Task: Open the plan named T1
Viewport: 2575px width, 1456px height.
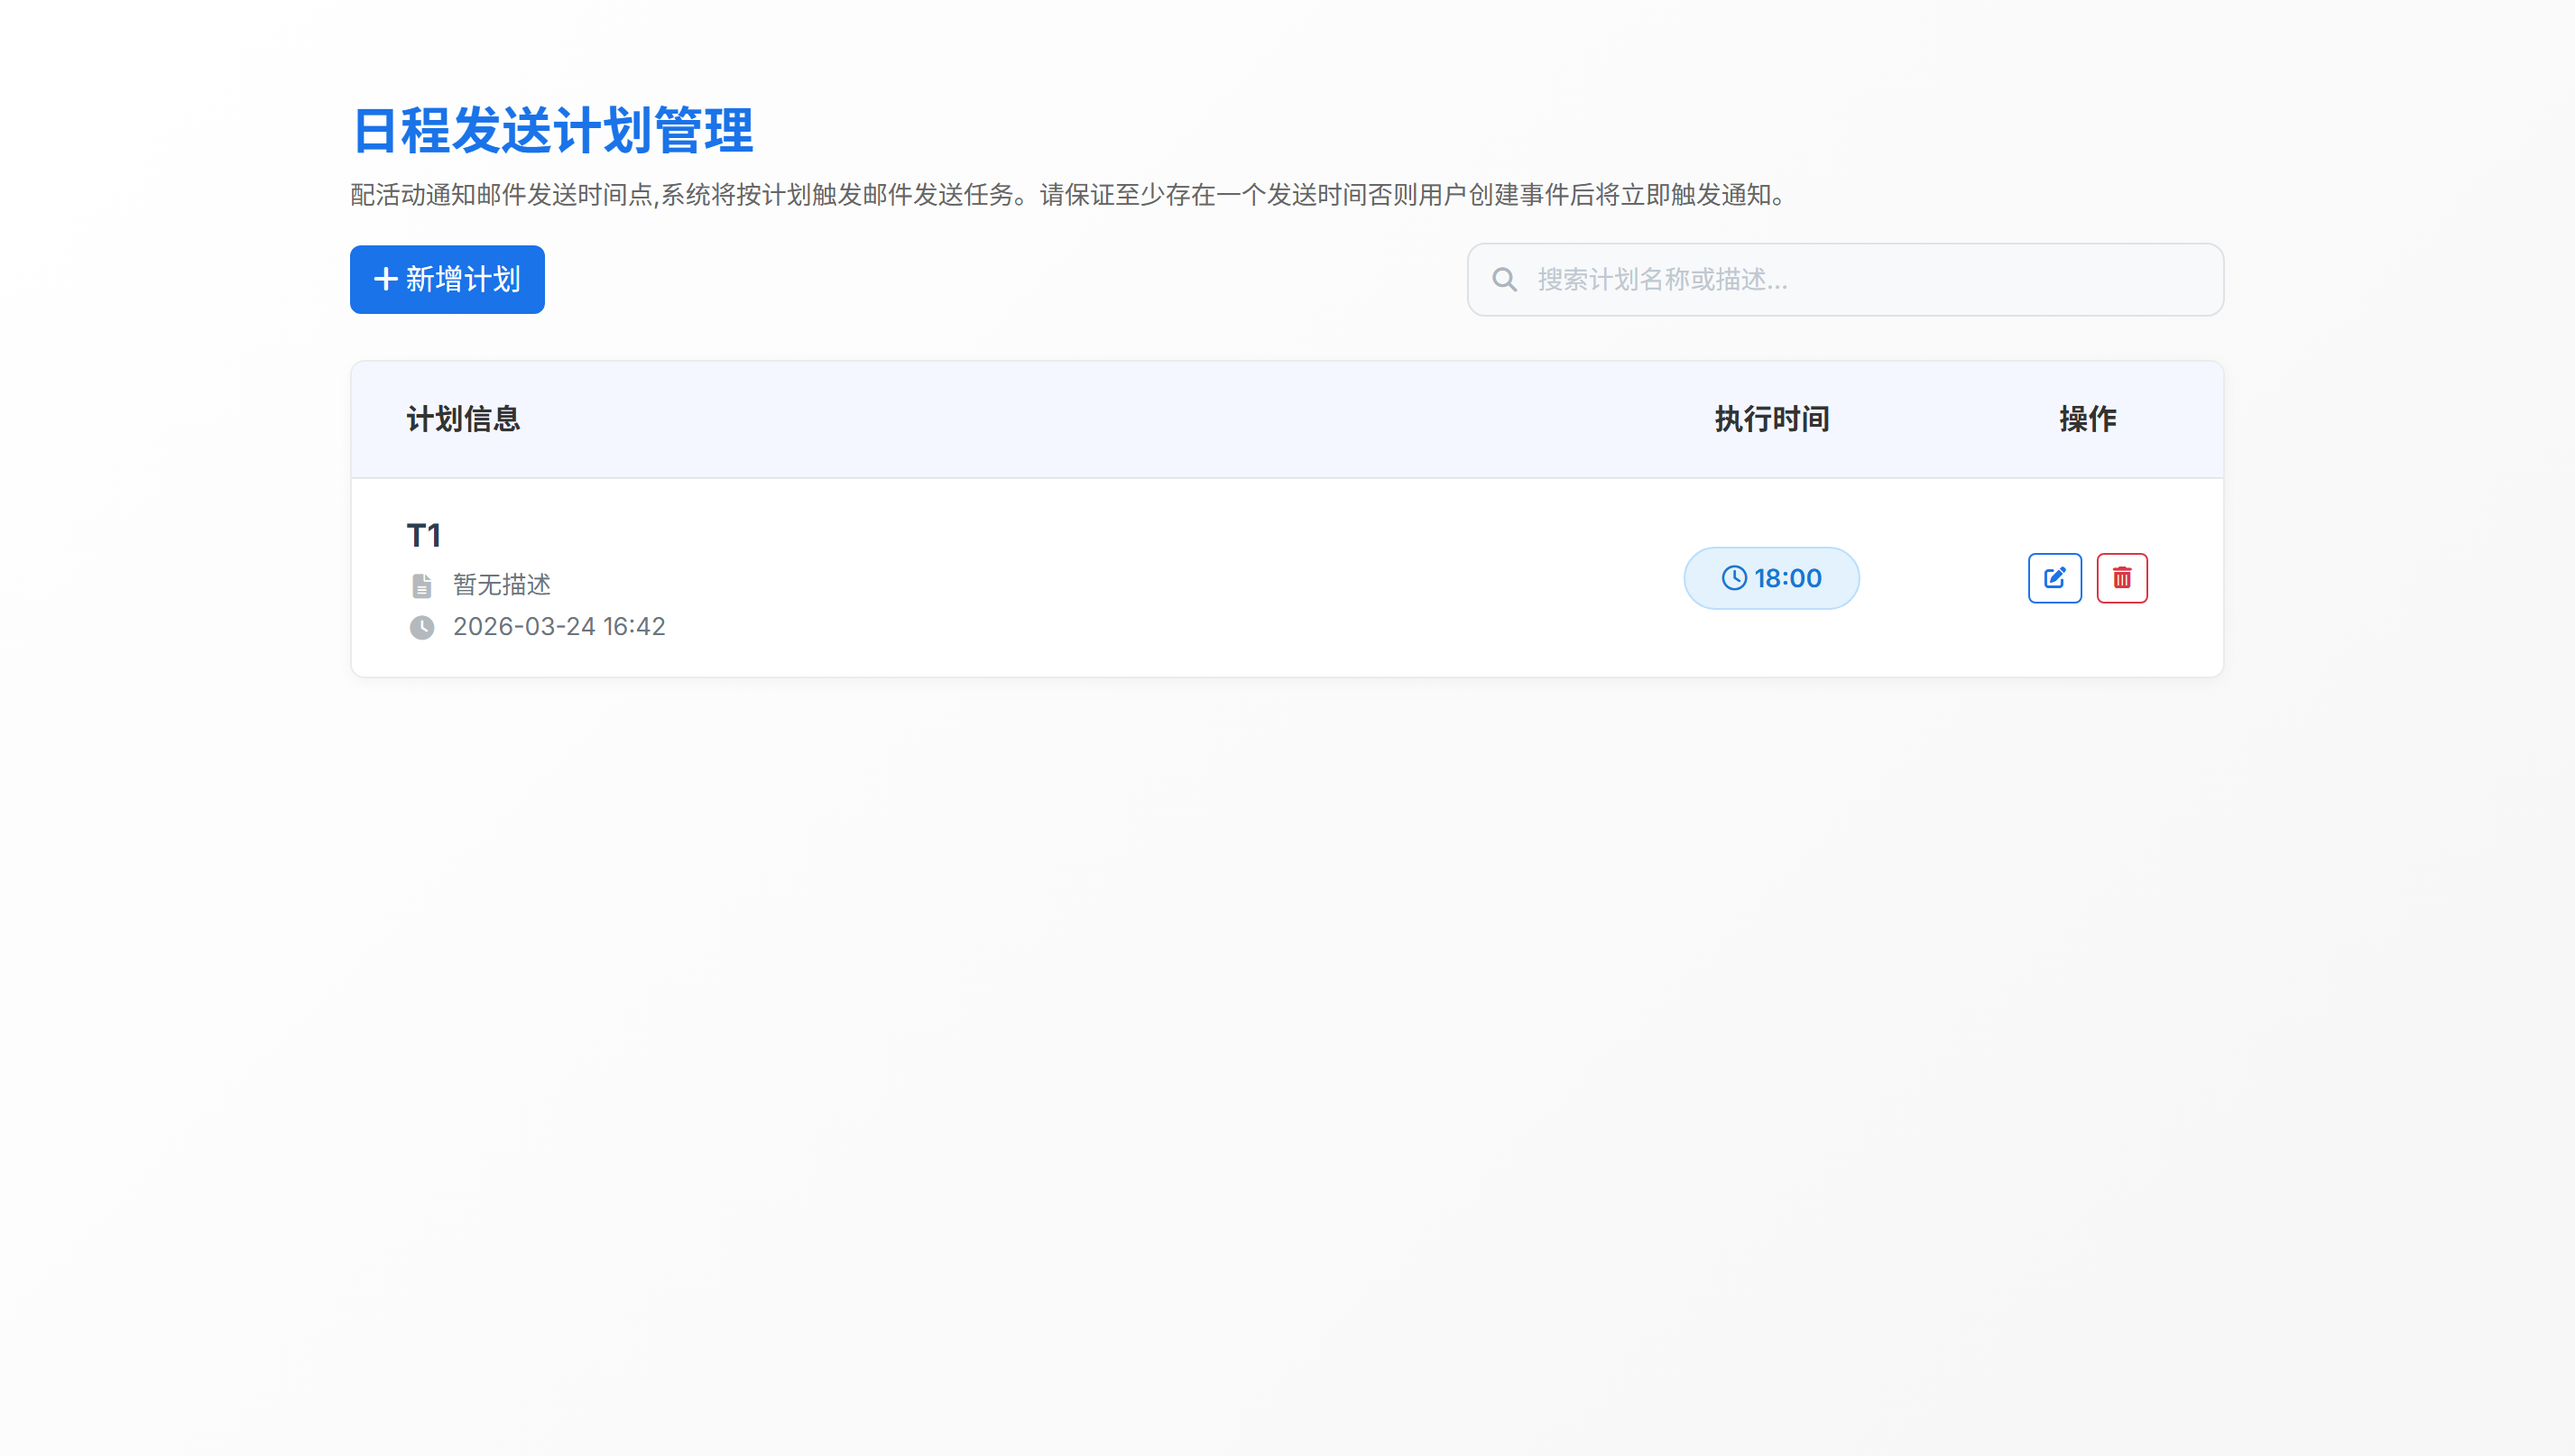Action: (424, 535)
